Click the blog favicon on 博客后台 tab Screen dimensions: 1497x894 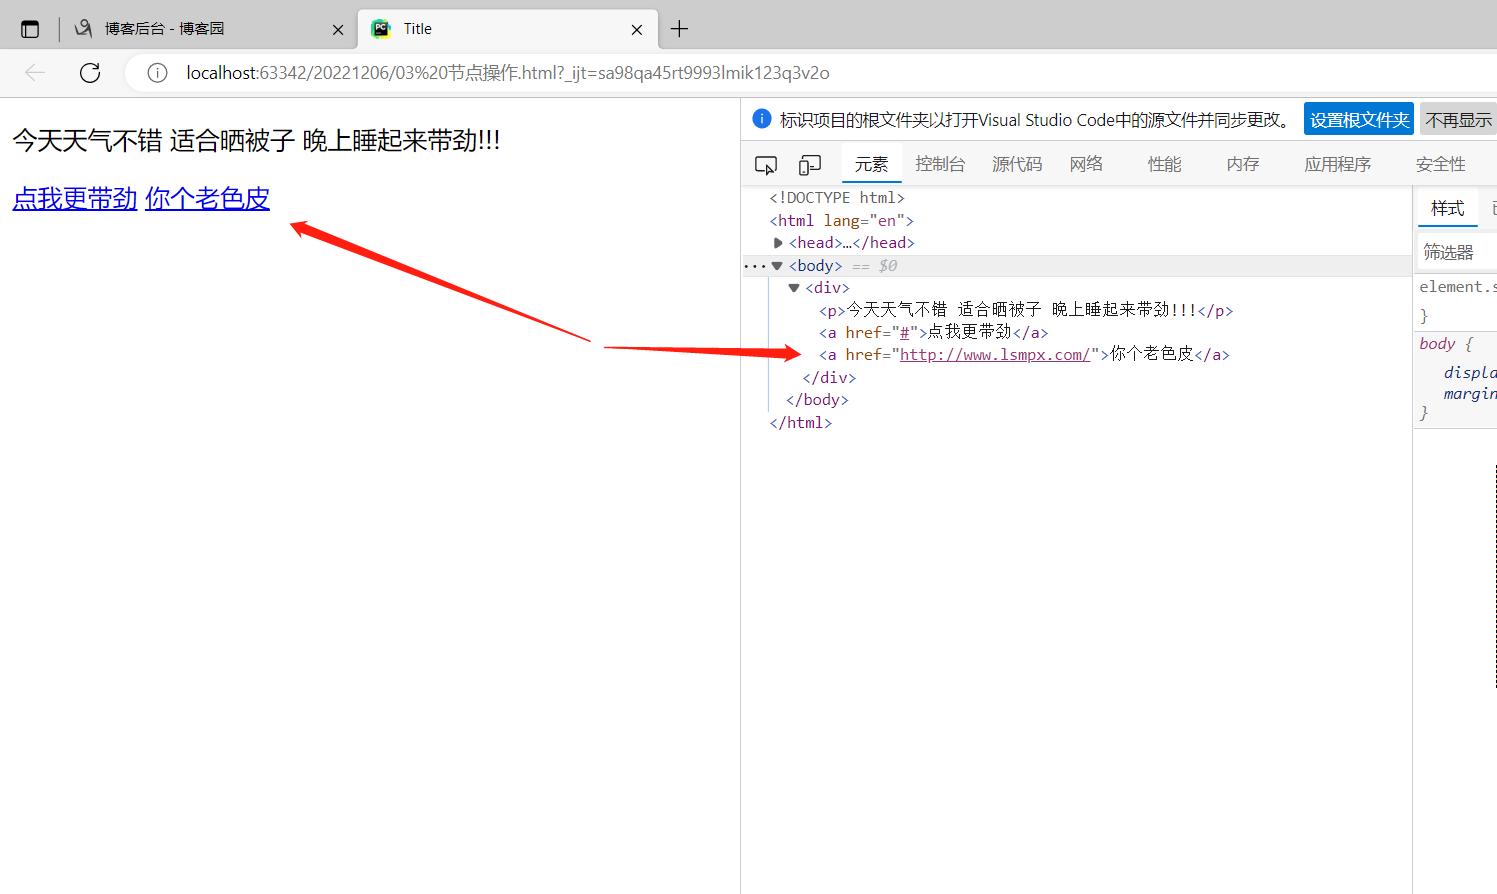pyautogui.click(x=84, y=29)
